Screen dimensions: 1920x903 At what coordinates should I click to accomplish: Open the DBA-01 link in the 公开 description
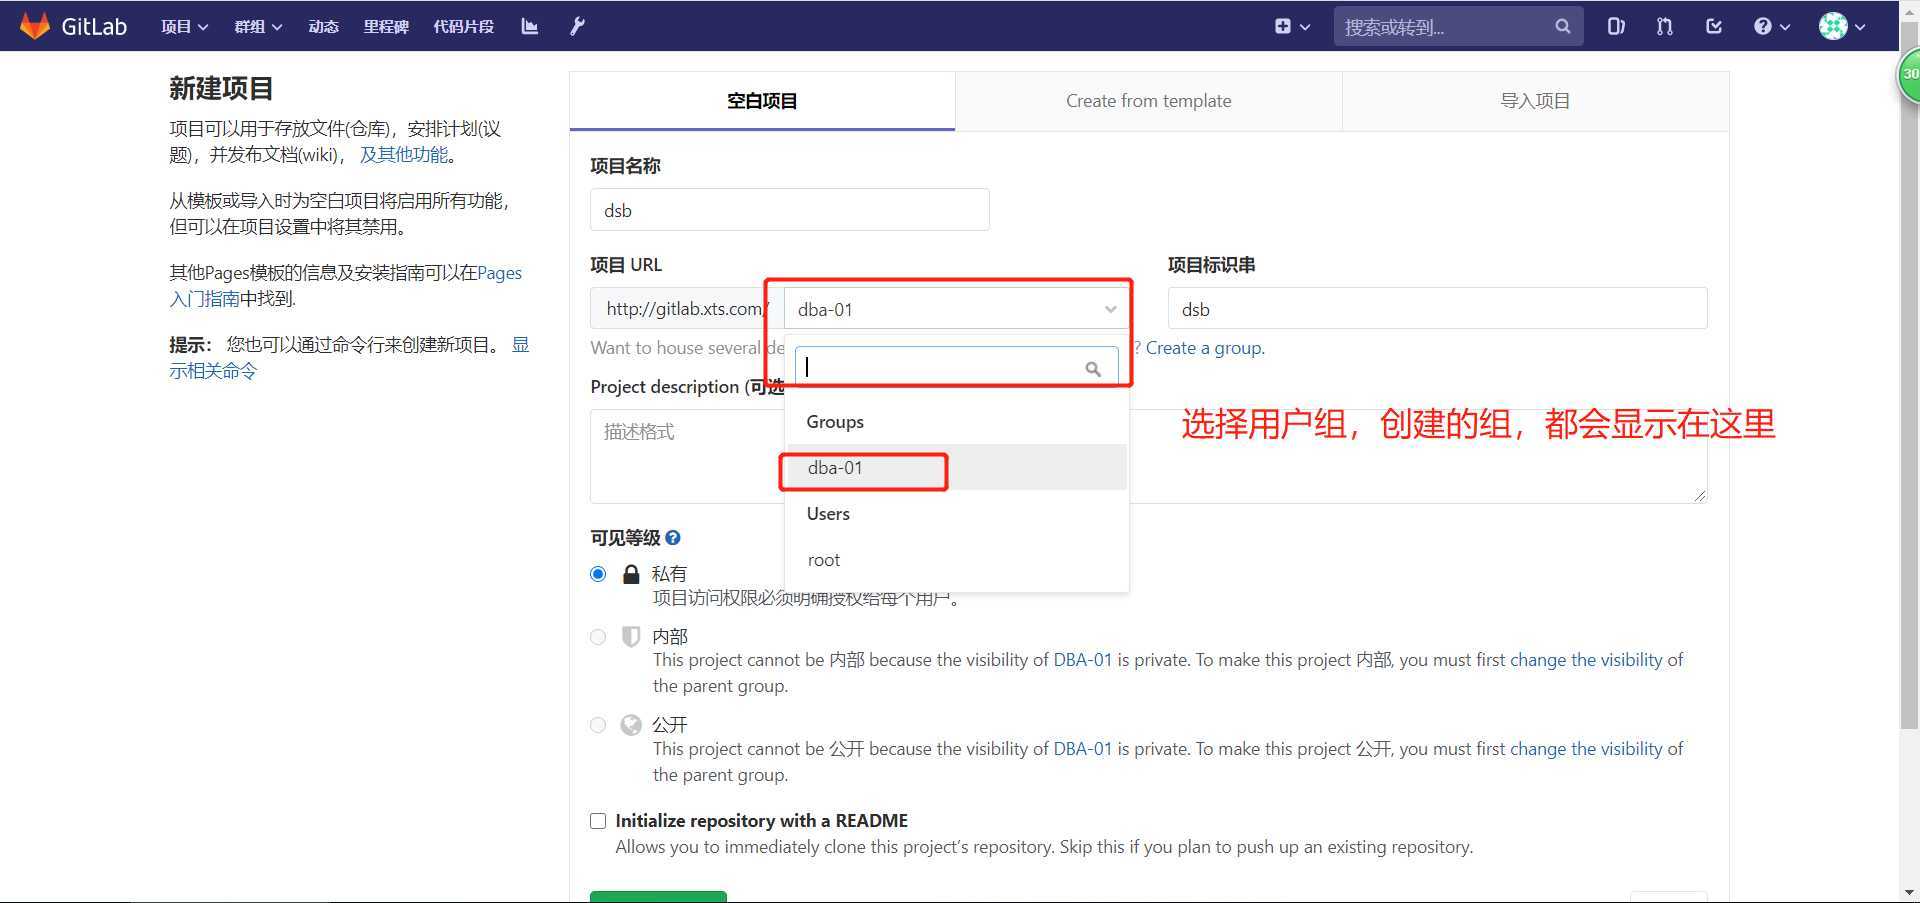point(1082,749)
